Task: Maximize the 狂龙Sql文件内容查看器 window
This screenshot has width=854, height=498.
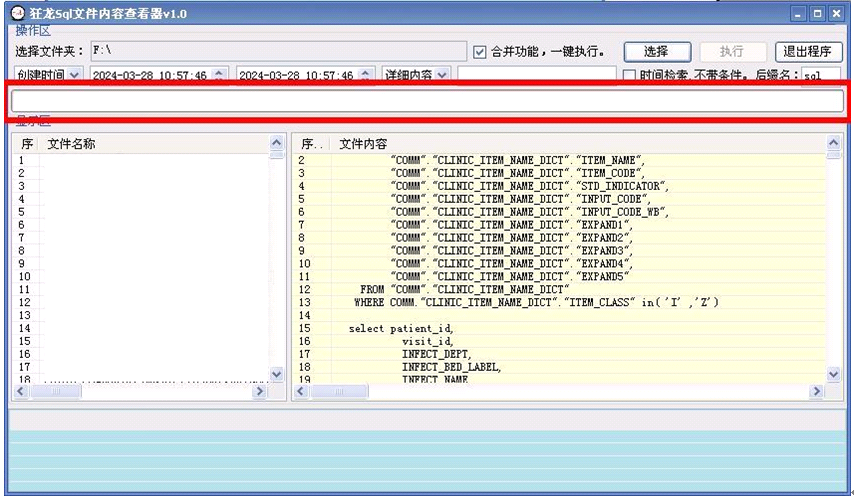Action: (x=817, y=14)
